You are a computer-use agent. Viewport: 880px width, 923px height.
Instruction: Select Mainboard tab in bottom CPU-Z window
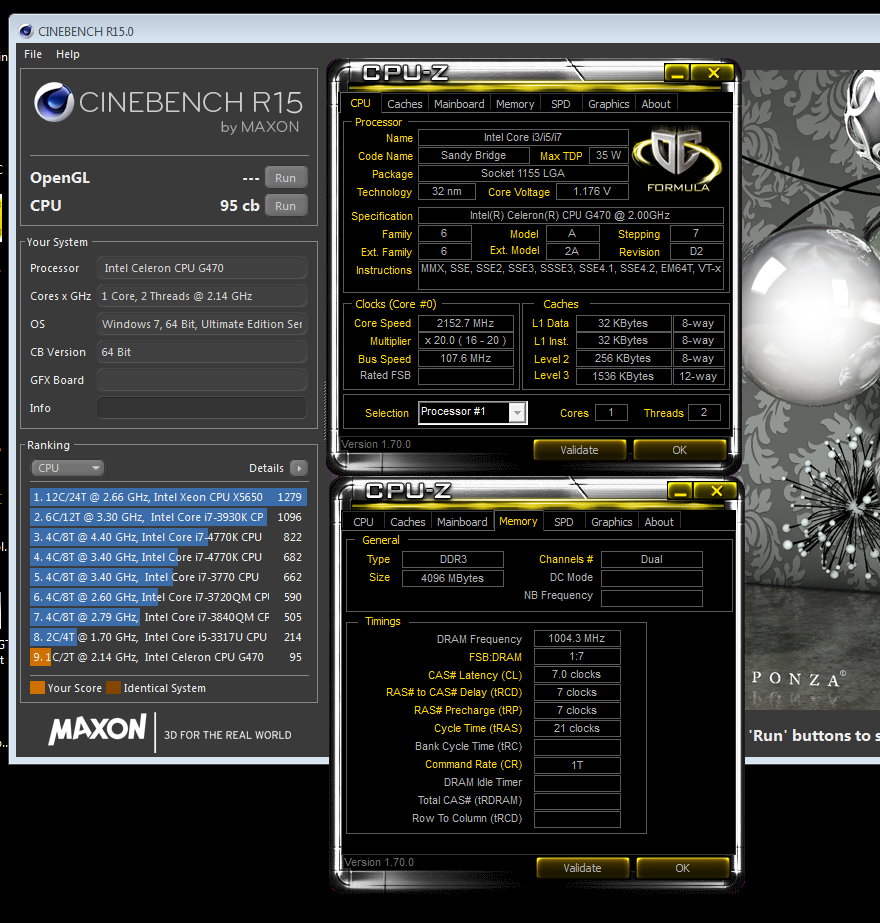[462, 522]
